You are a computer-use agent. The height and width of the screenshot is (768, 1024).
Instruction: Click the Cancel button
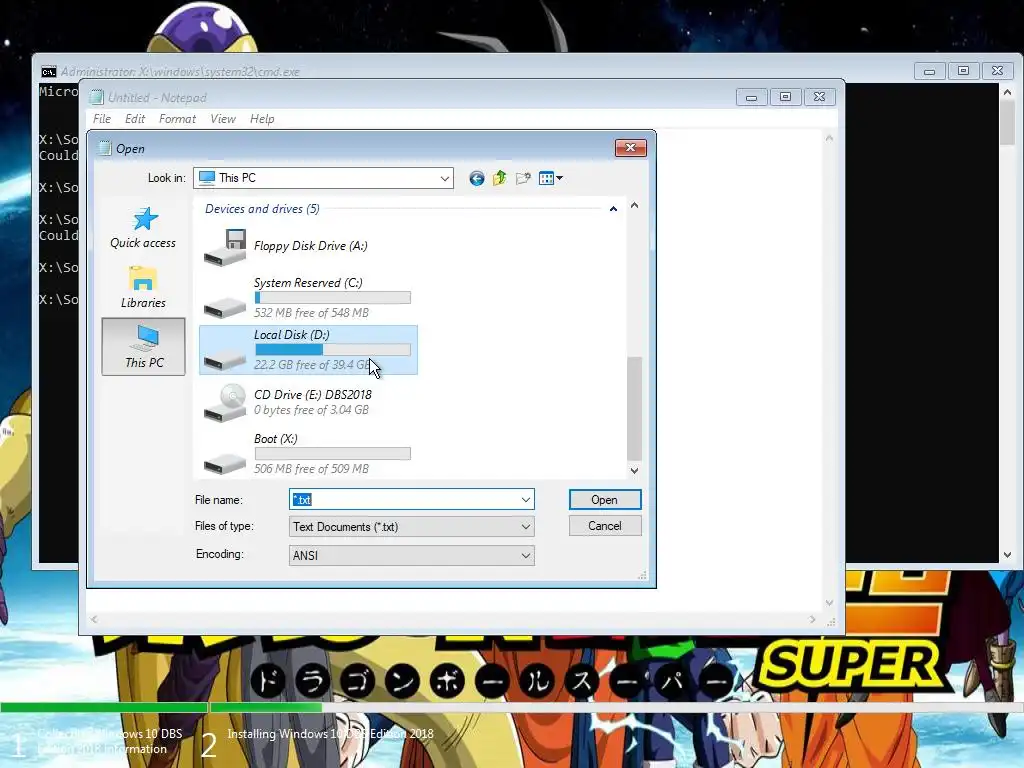tap(605, 526)
